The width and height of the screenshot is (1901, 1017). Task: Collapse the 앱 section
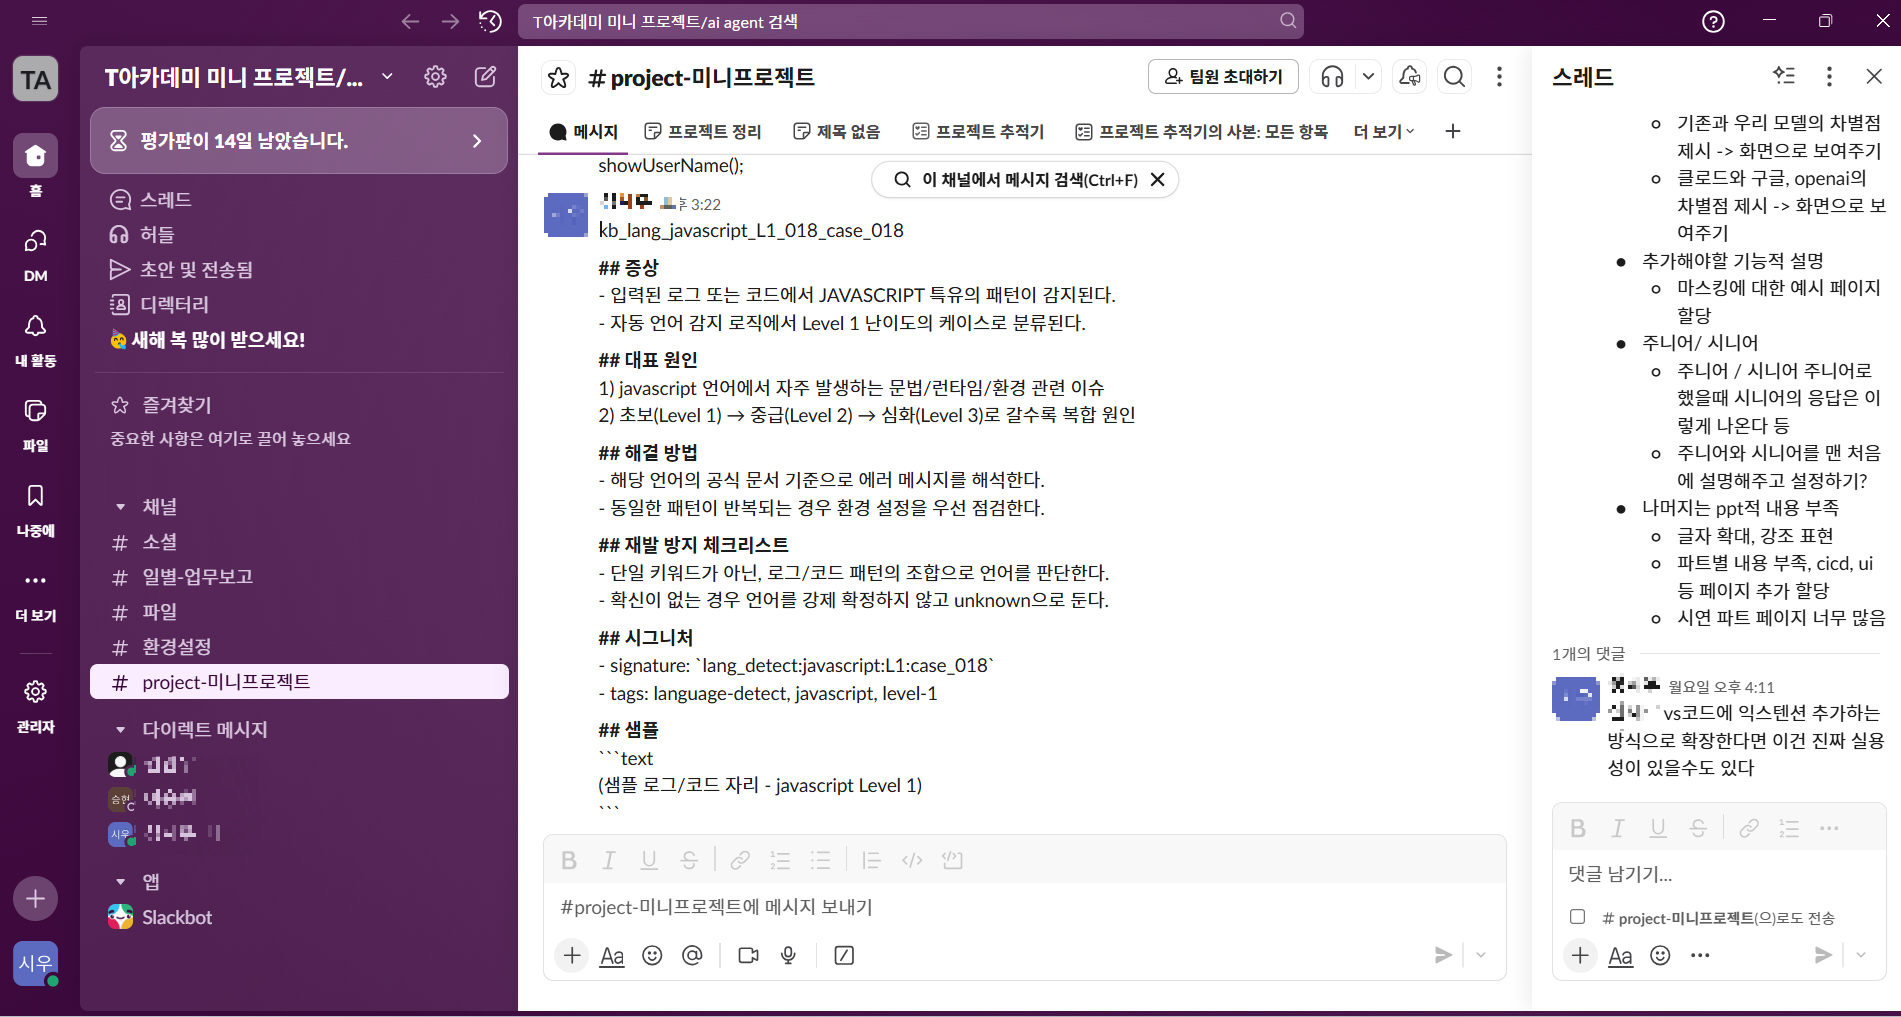120,882
